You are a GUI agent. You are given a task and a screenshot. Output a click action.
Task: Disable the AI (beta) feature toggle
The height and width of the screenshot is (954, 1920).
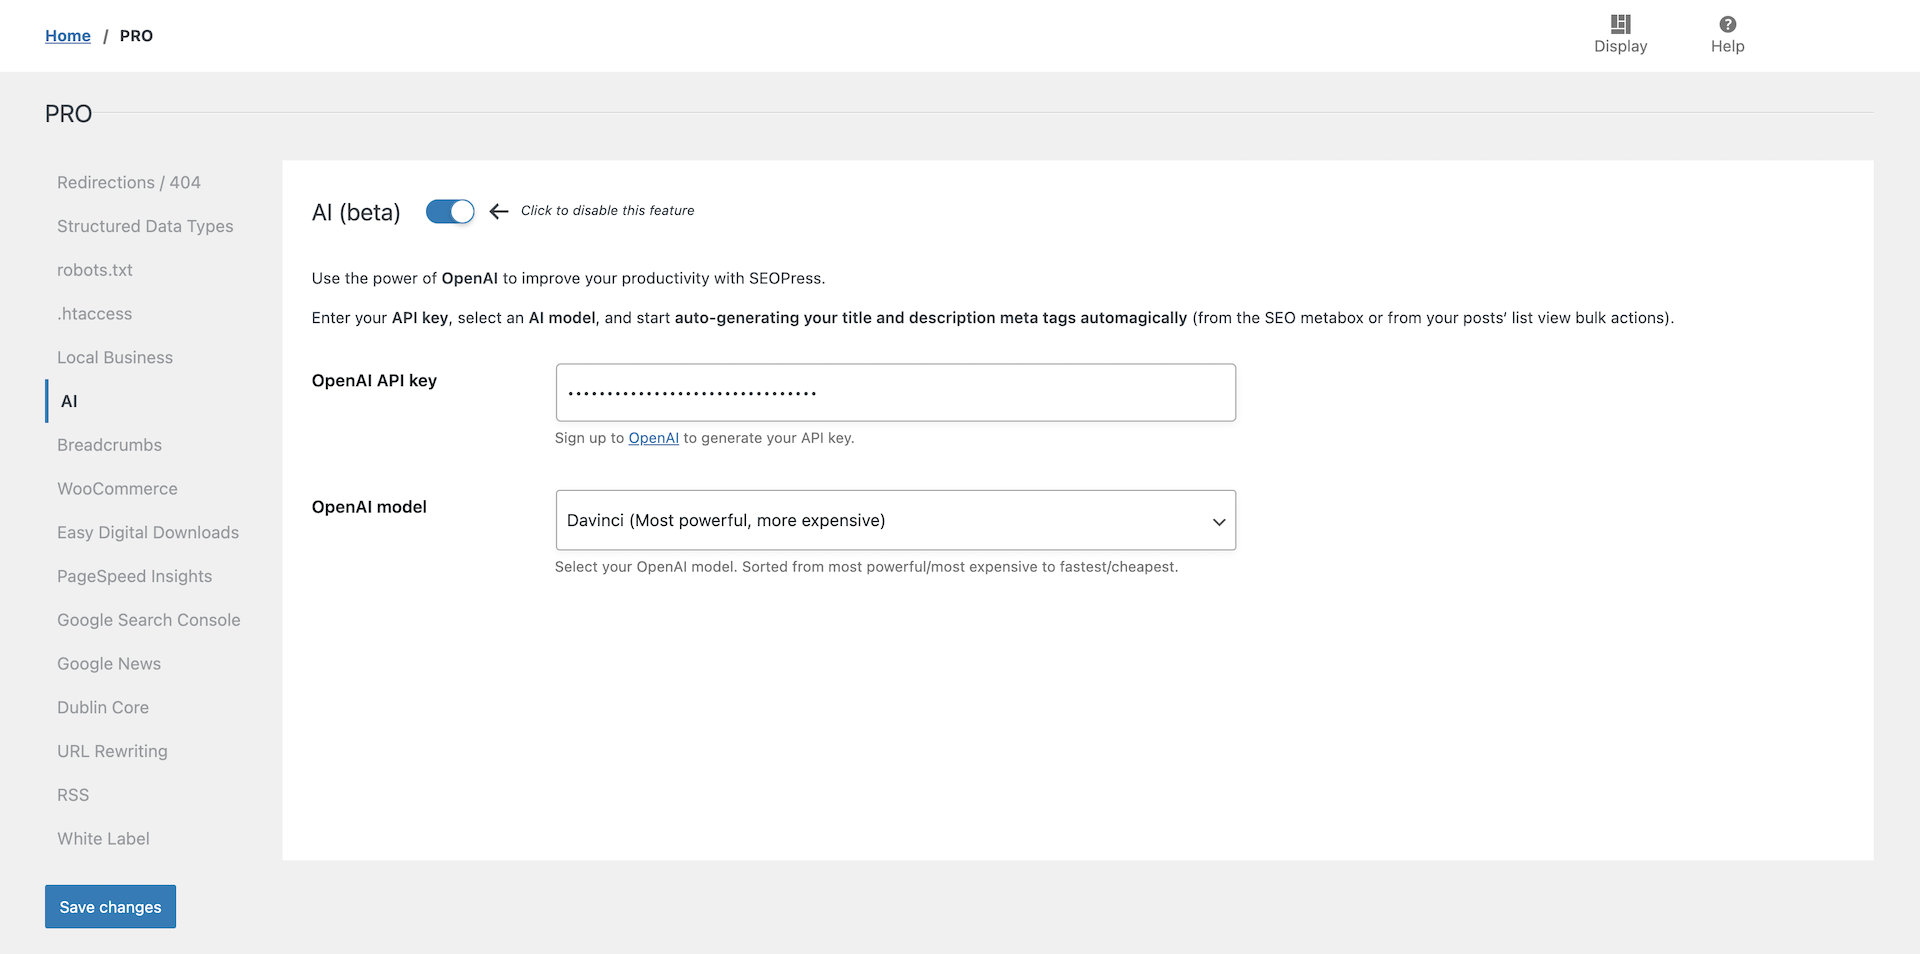(450, 211)
